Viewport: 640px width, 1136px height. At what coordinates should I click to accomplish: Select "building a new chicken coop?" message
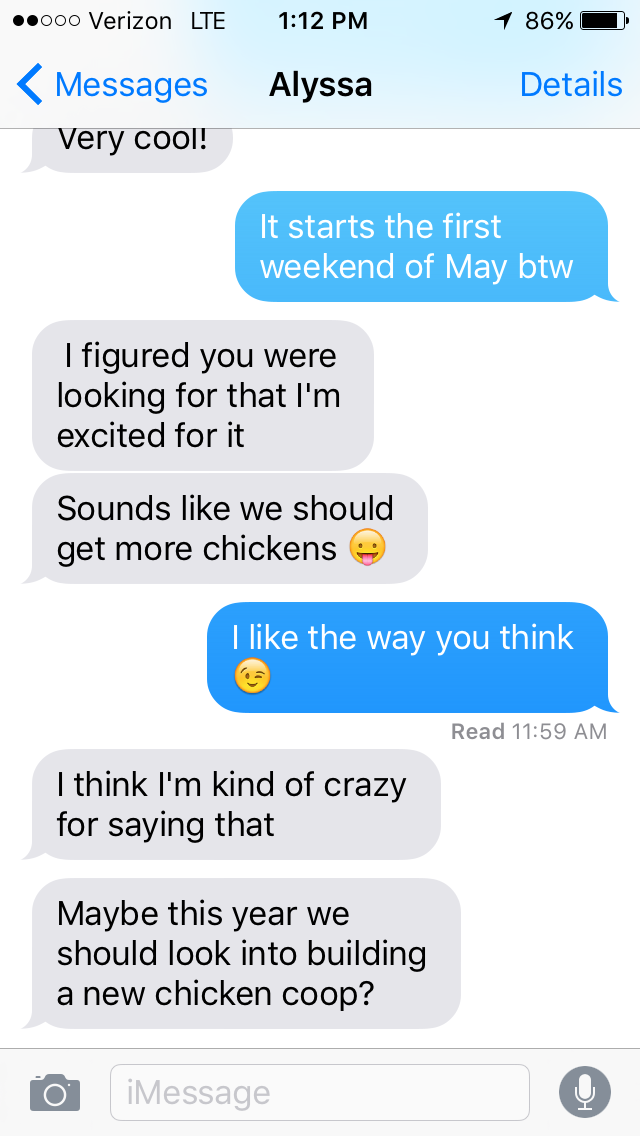tap(241, 953)
